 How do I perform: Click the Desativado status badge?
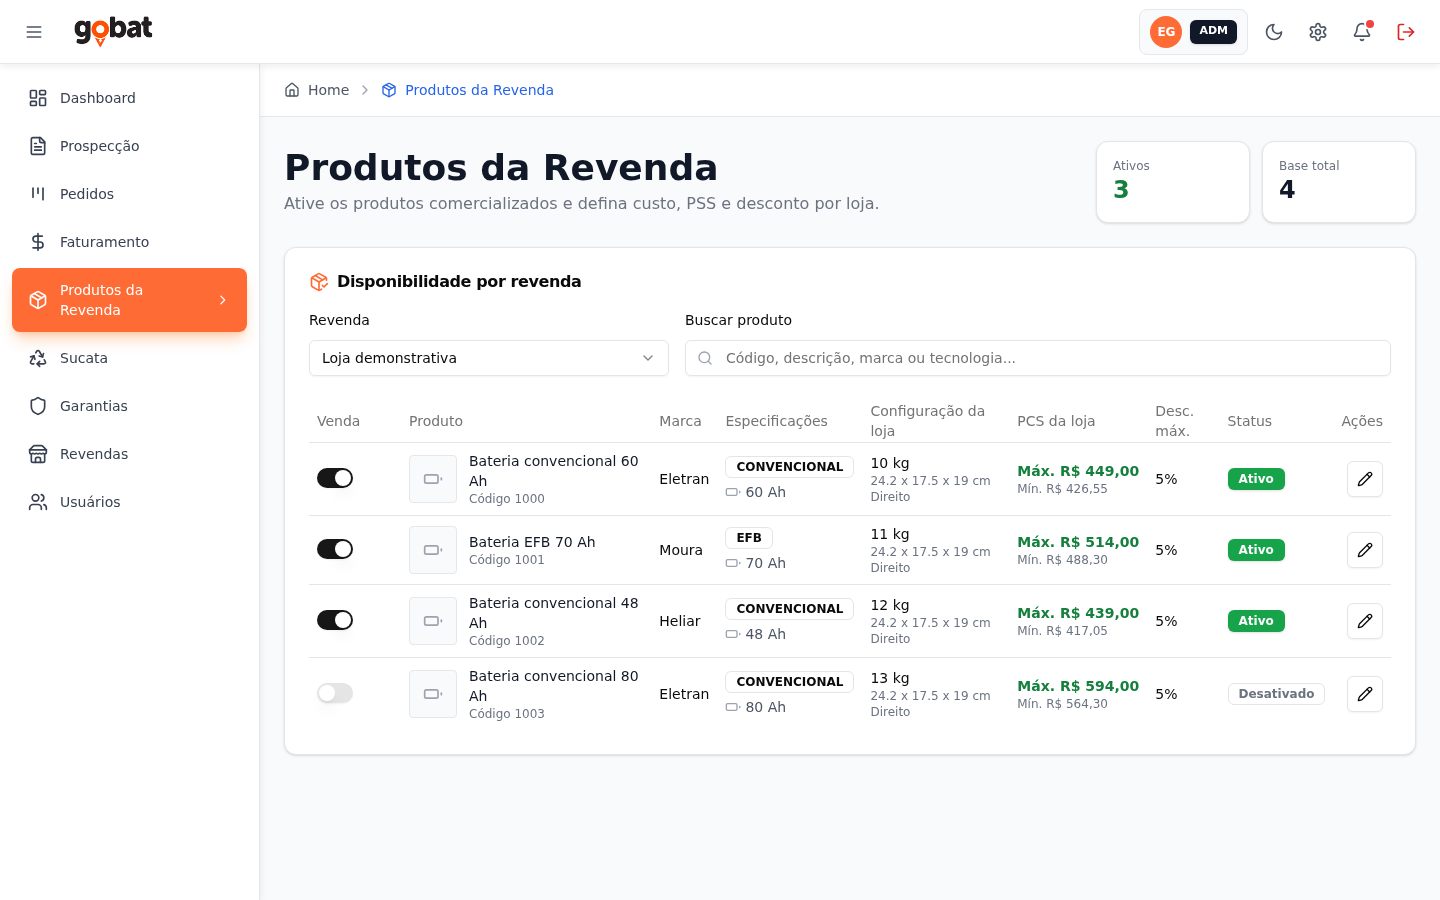pyautogui.click(x=1276, y=694)
